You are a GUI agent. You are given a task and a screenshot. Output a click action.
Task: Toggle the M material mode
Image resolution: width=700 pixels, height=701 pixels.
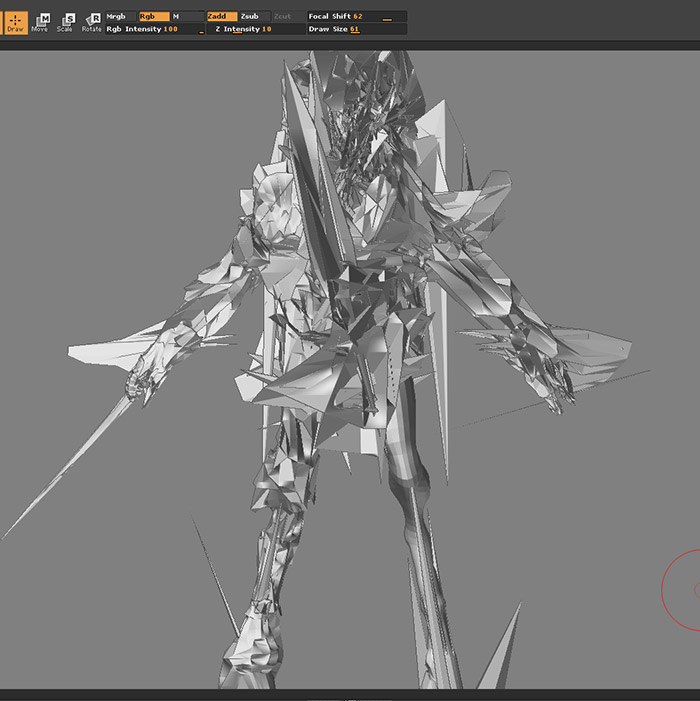point(188,17)
